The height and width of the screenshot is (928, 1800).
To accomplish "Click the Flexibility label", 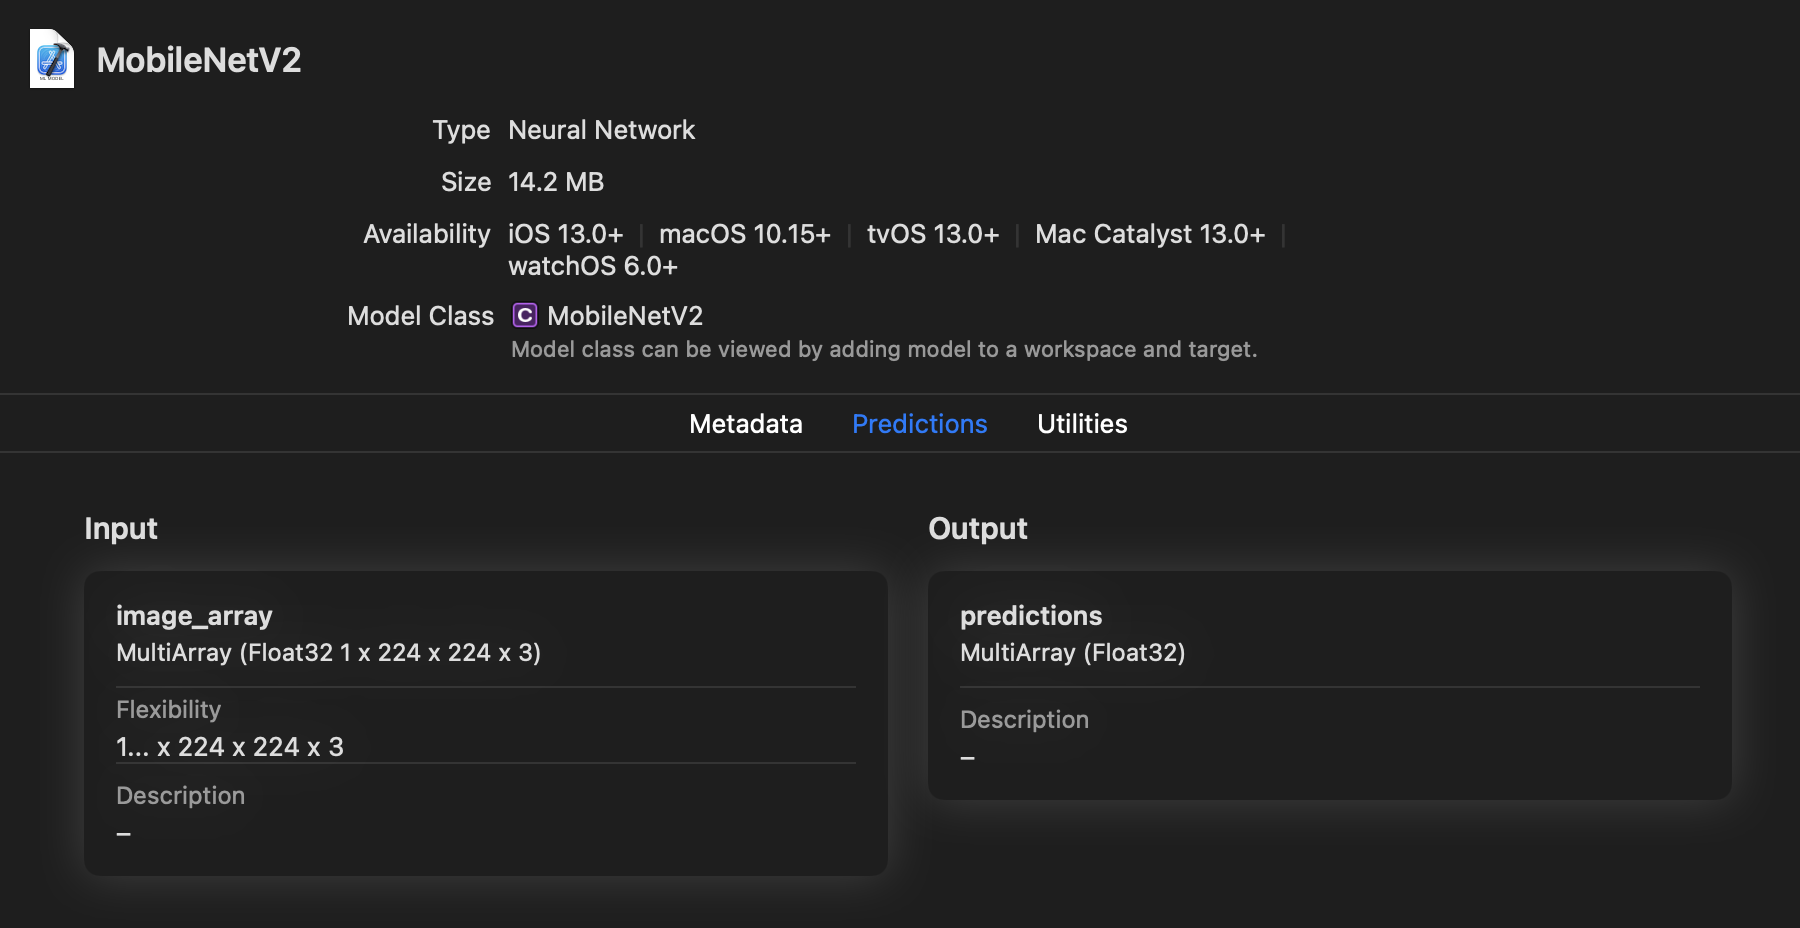I will [x=168, y=709].
